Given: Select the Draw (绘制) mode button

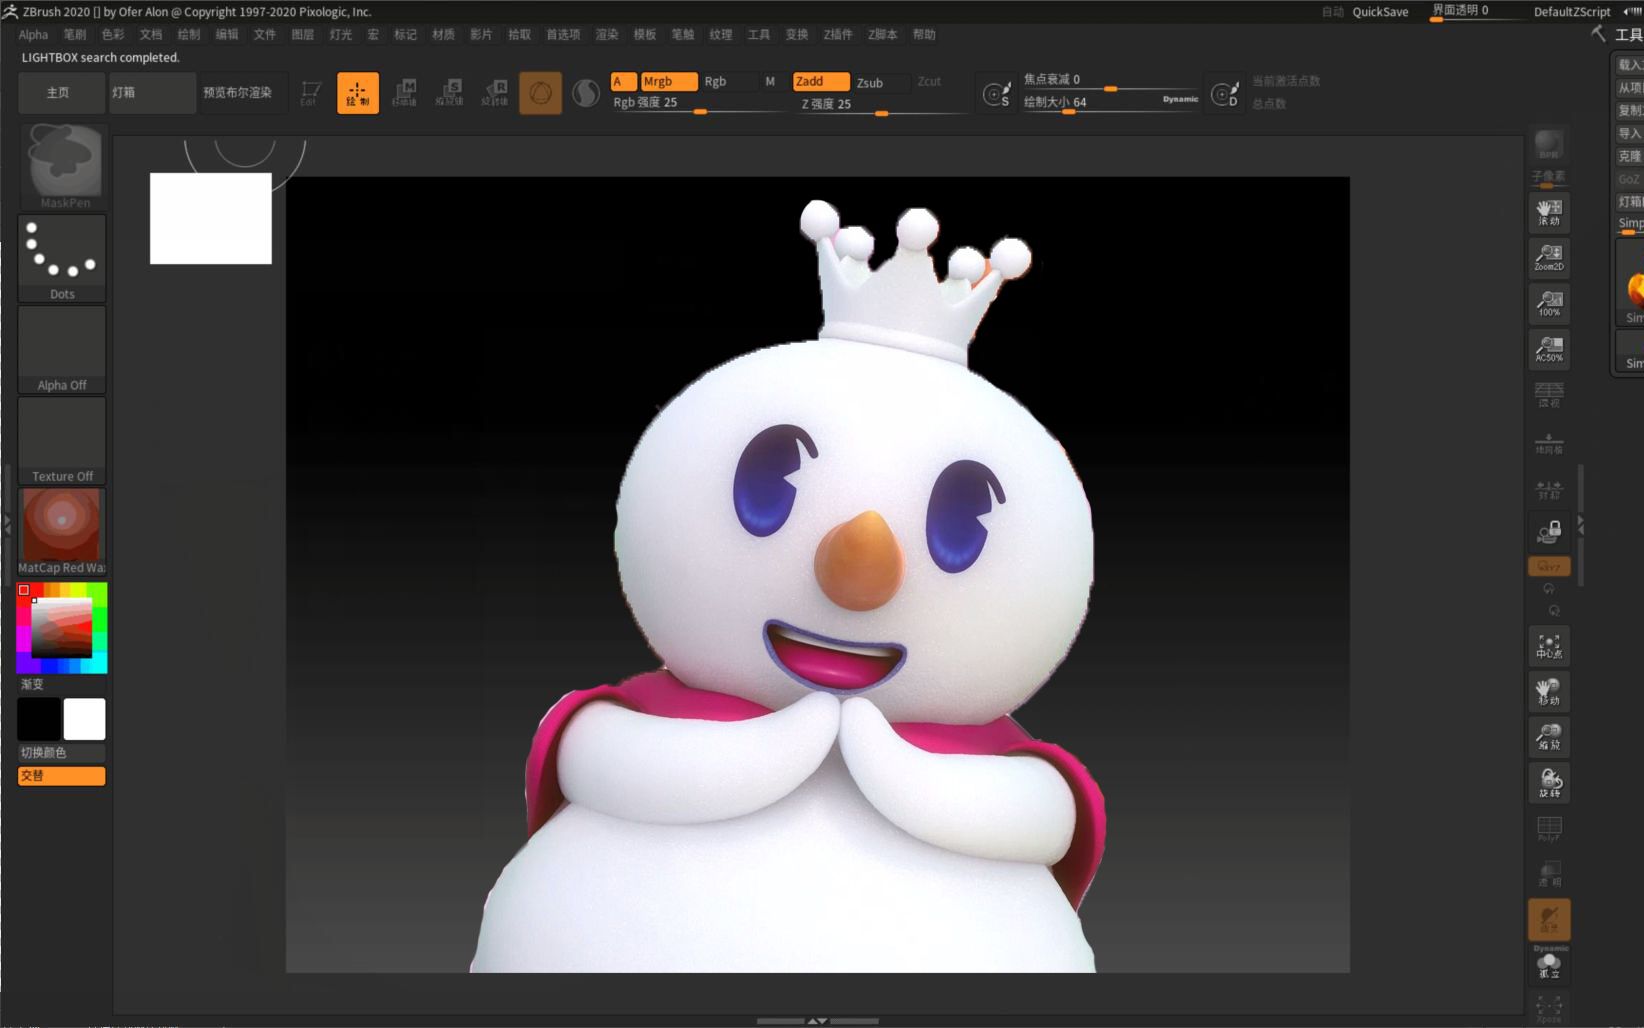Looking at the screenshot, I should click(357, 93).
